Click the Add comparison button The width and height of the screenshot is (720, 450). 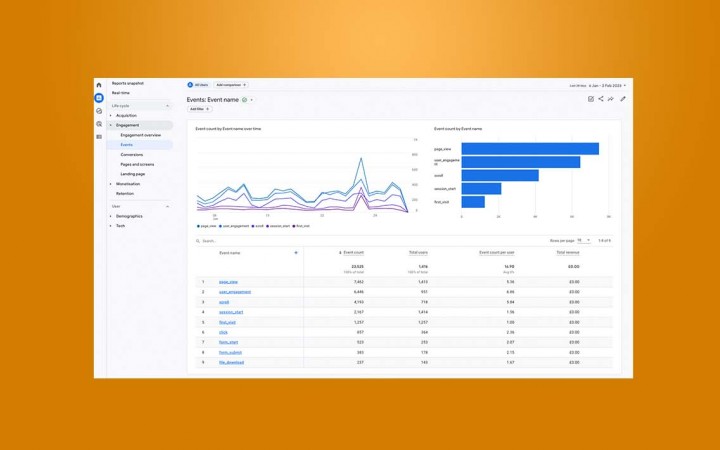pyautogui.click(x=231, y=85)
